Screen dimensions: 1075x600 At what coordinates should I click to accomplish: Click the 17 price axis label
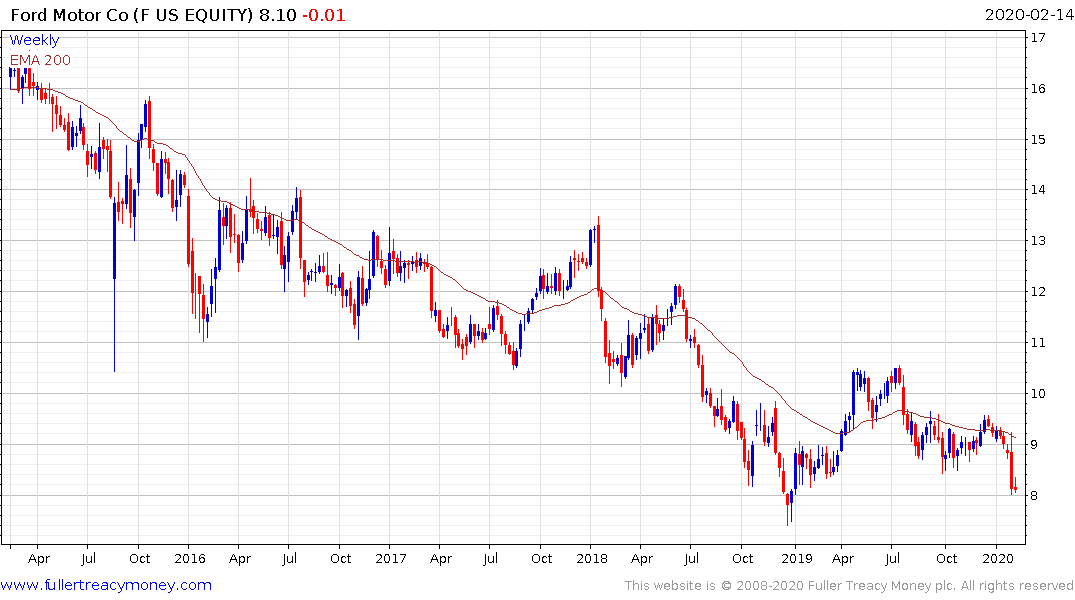point(1038,38)
